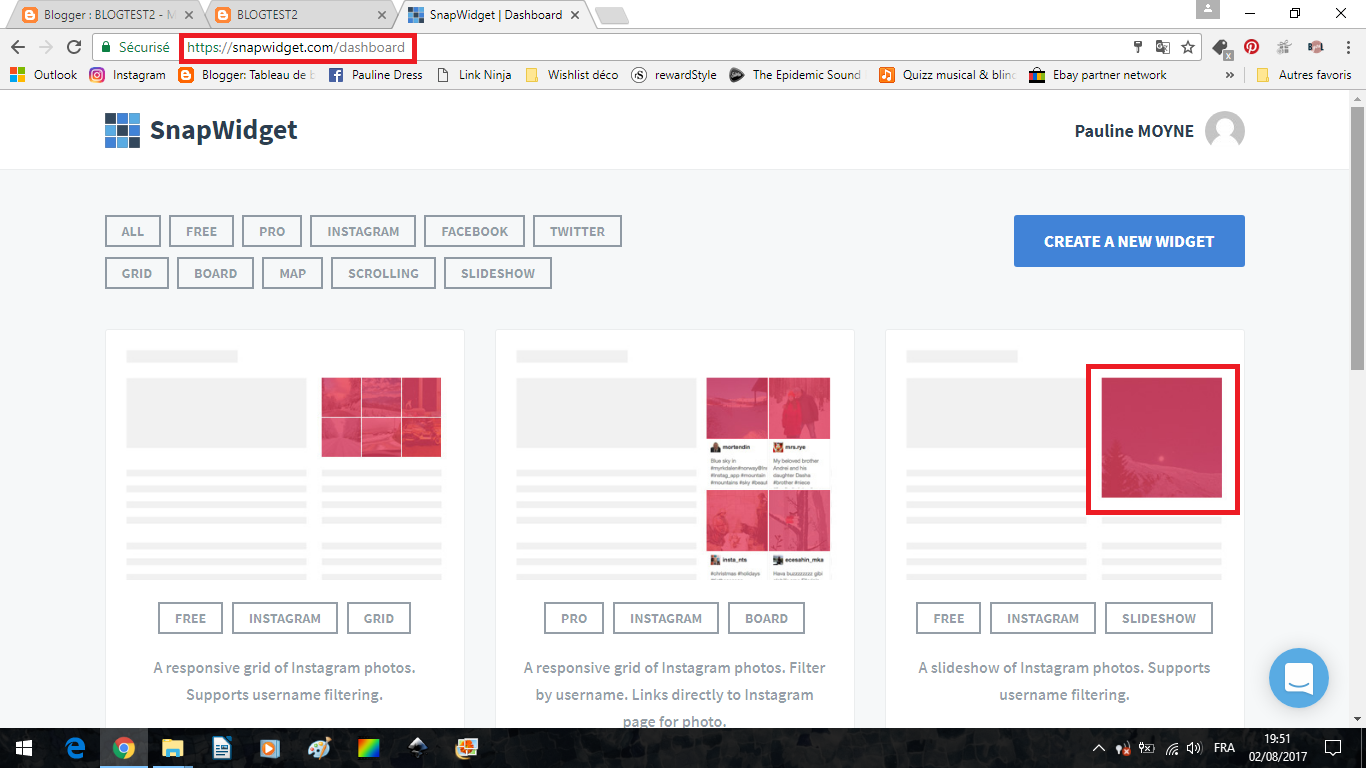Expand the hidden bookmarks overflow chevron

1229,75
